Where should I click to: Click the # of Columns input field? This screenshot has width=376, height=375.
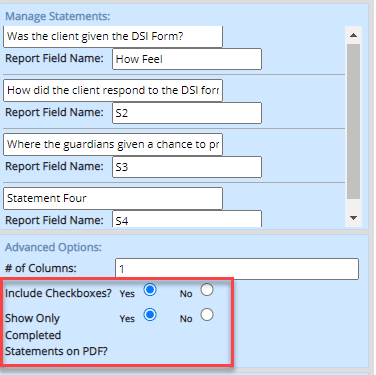[x=237, y=269]
